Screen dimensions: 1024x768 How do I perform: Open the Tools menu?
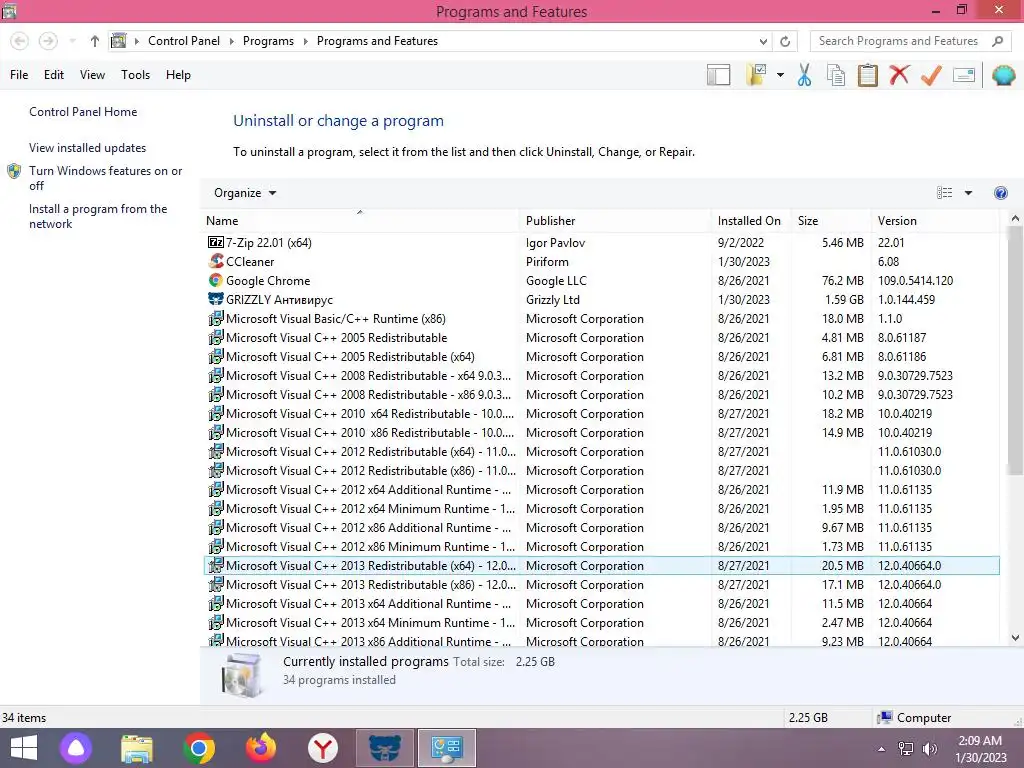click(135, 75)
